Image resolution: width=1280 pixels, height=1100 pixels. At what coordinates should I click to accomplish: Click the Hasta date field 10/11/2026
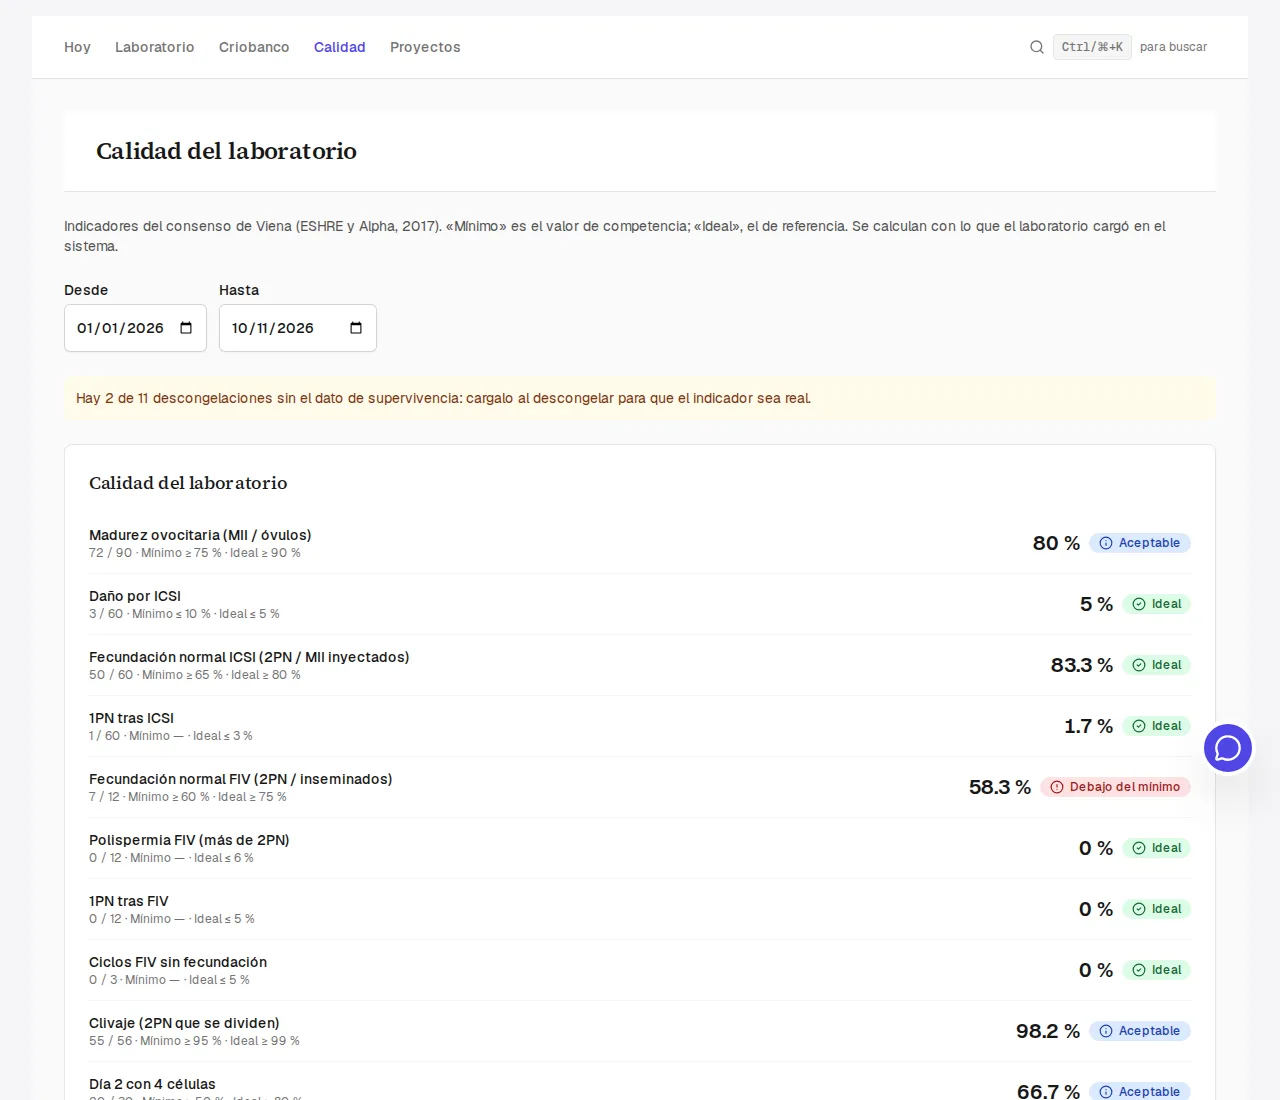pyautogui.click(x=298, y=328)
